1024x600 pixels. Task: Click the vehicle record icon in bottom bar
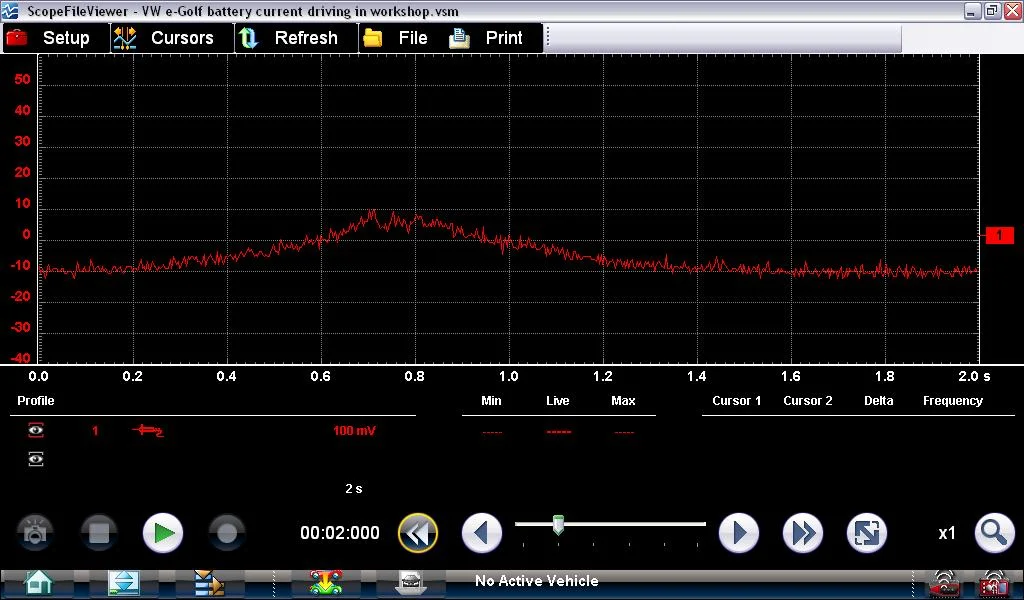(x=411, y=582)
